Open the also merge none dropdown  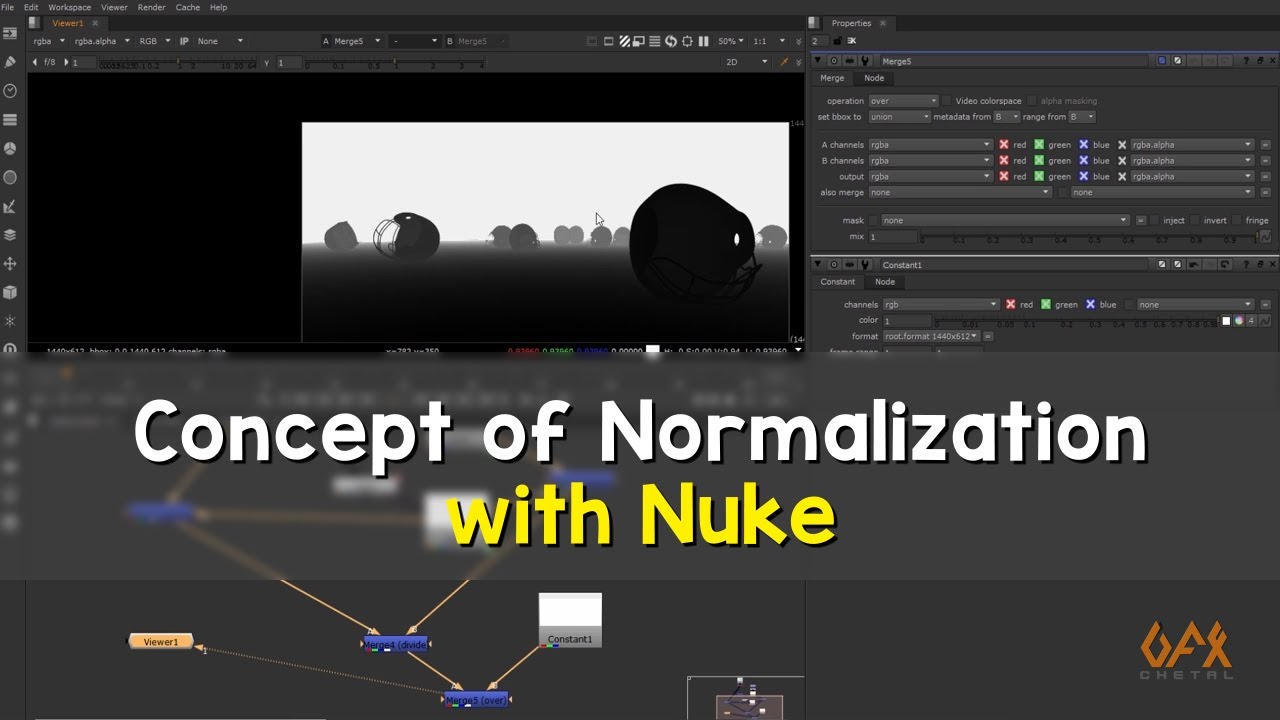coord(960,193)
